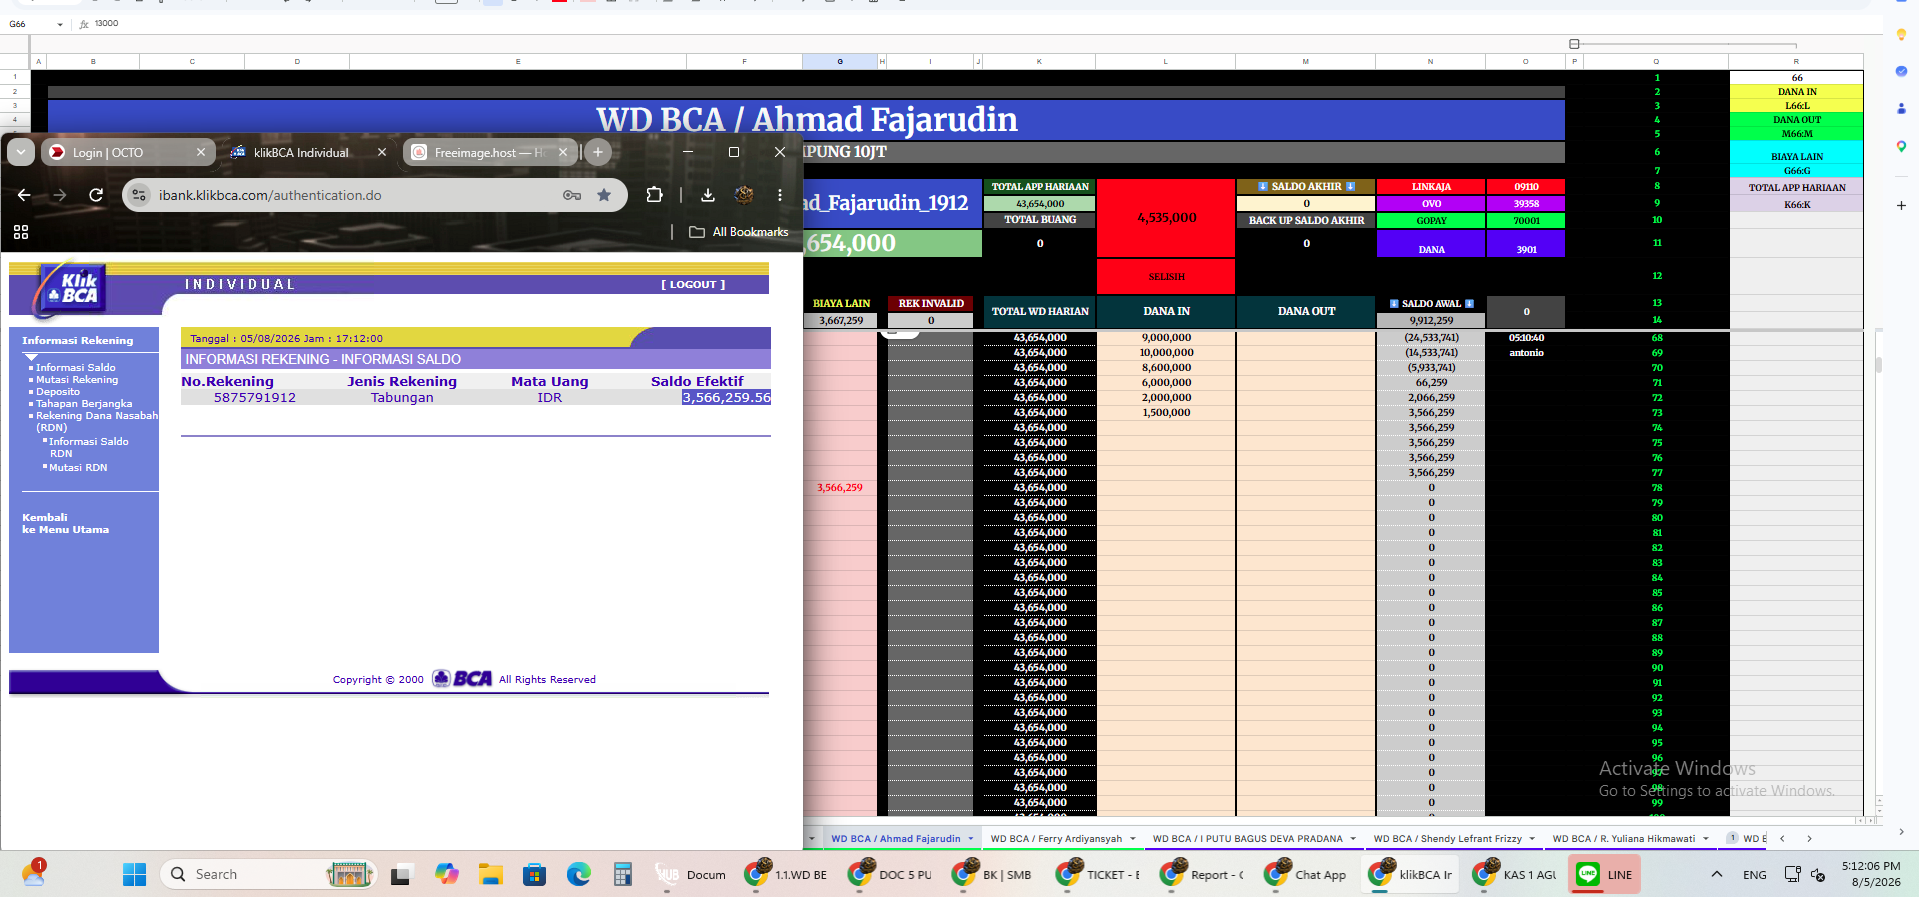Screen dimensions: 1919x897
Task: Reload the klikBCA page
Action: (x=96, y=195)
